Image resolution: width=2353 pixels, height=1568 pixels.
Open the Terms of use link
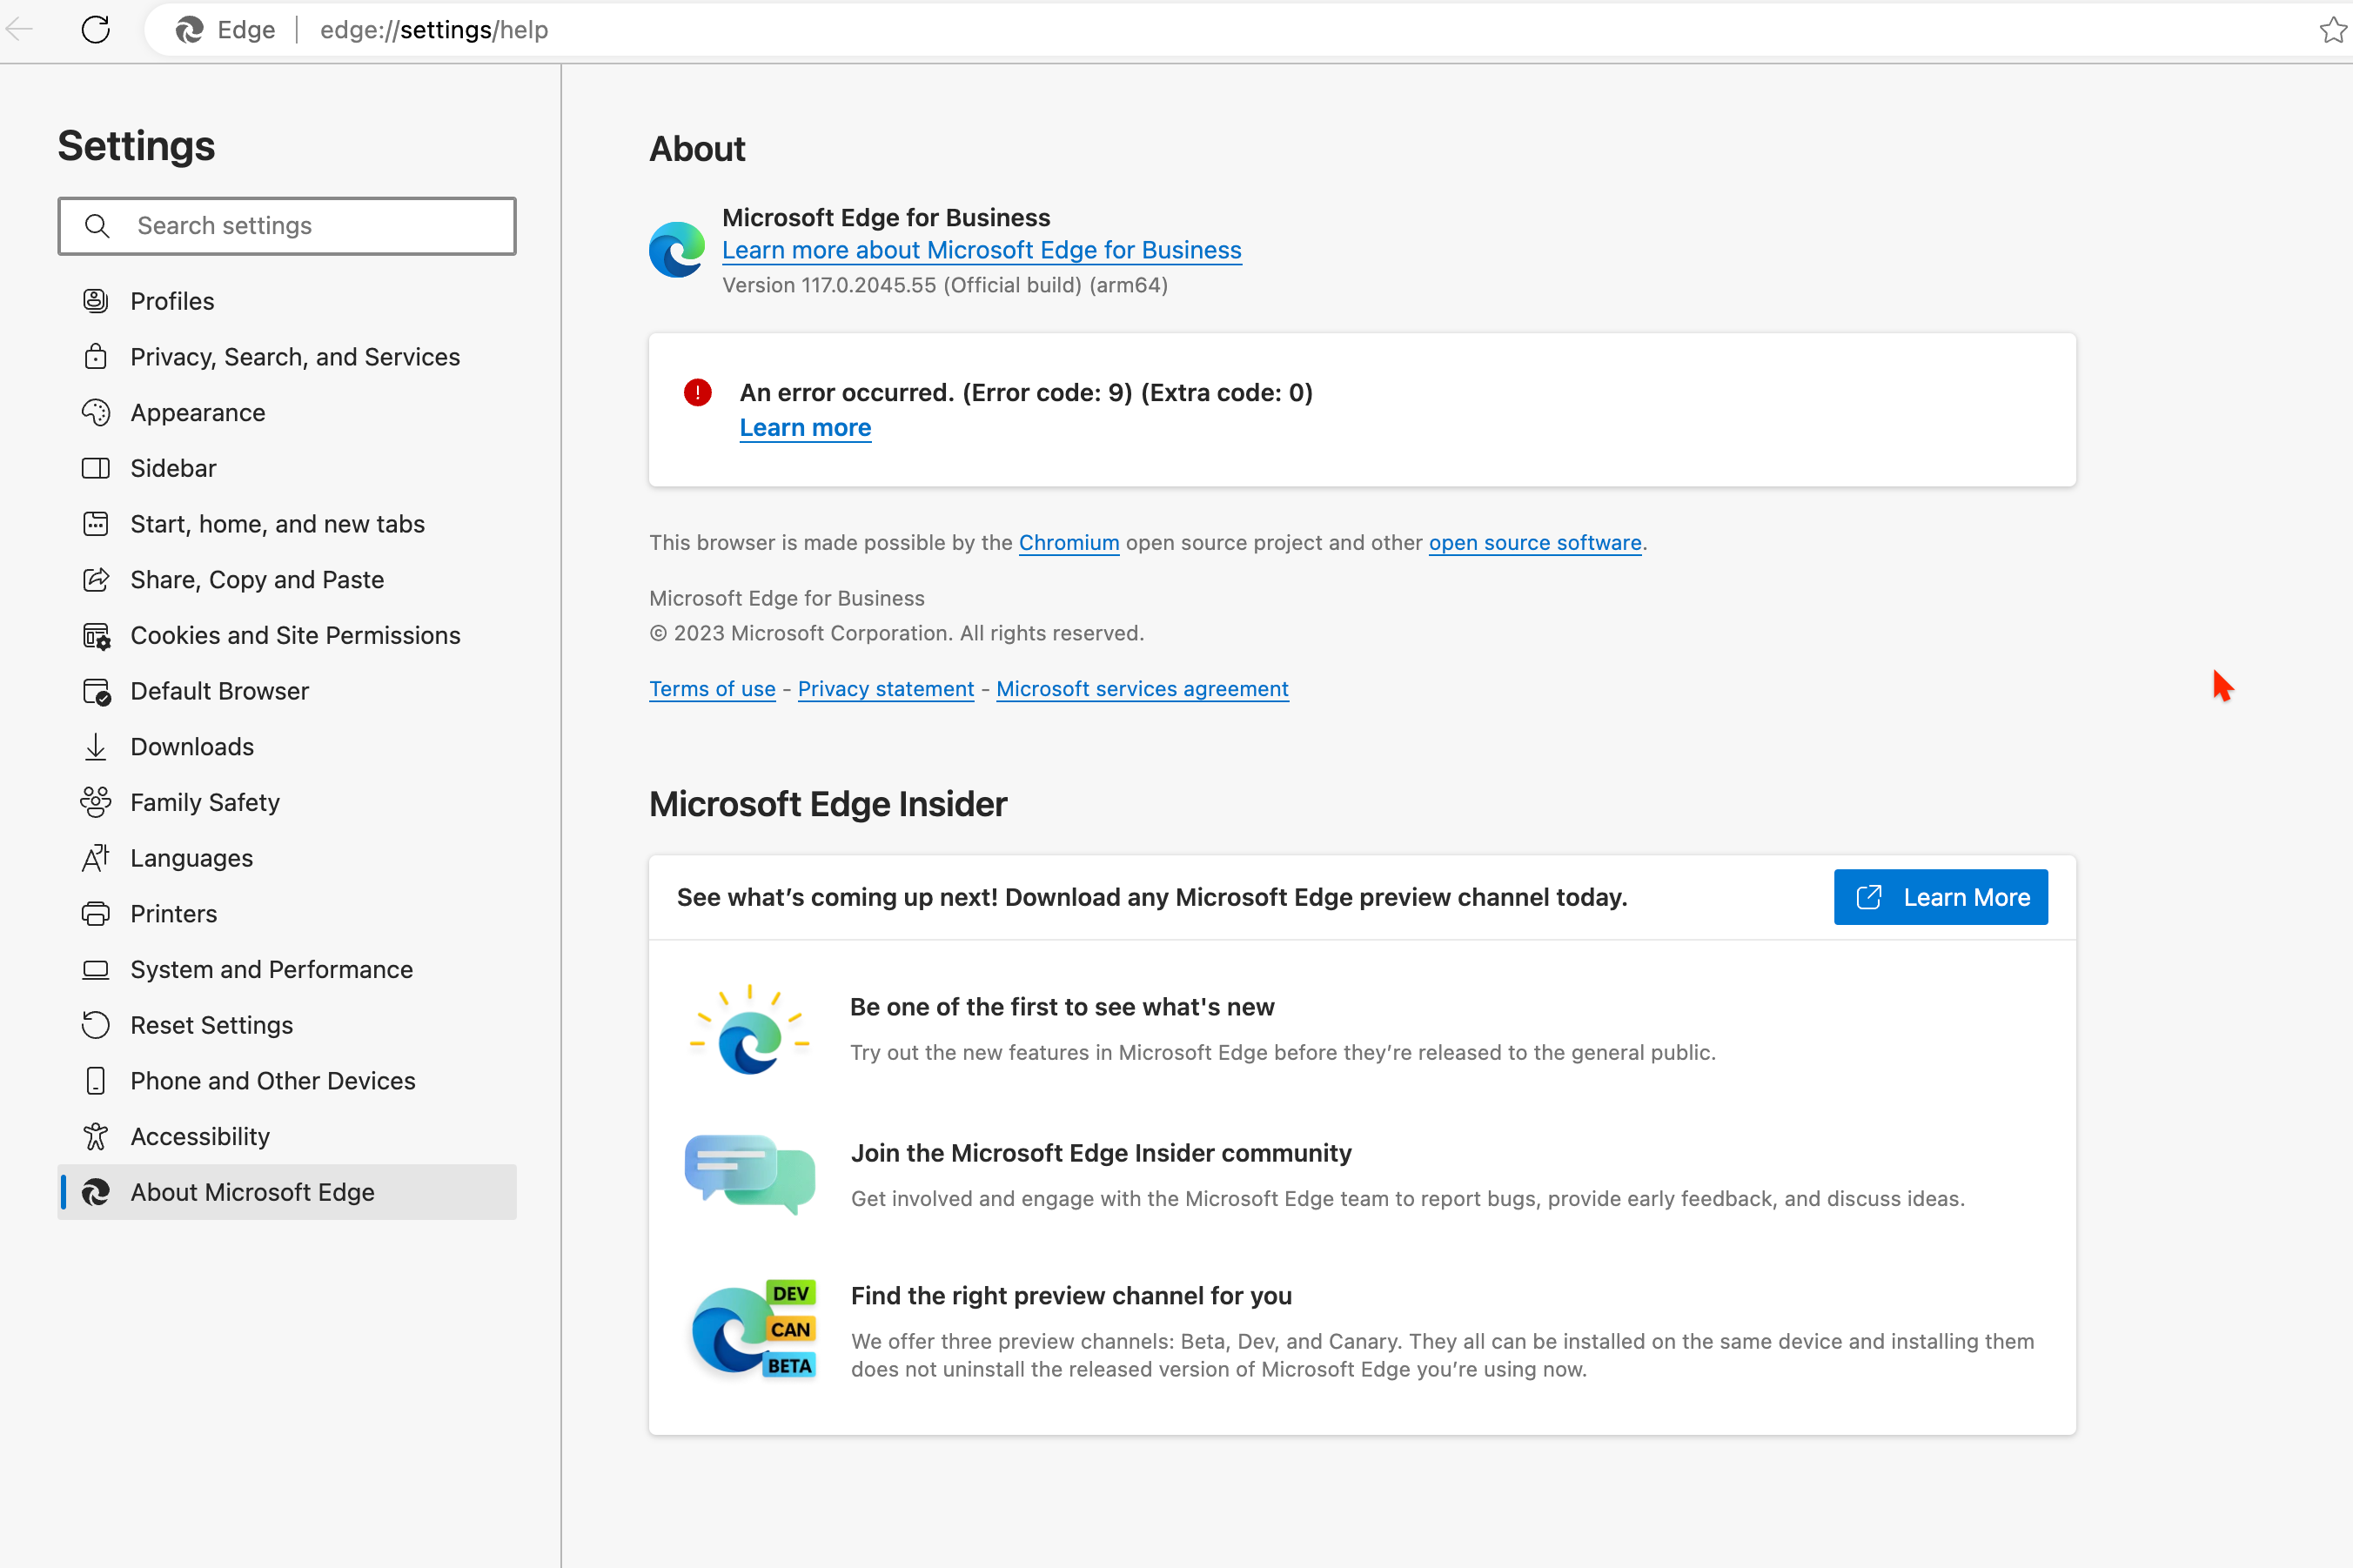point(712,688)
